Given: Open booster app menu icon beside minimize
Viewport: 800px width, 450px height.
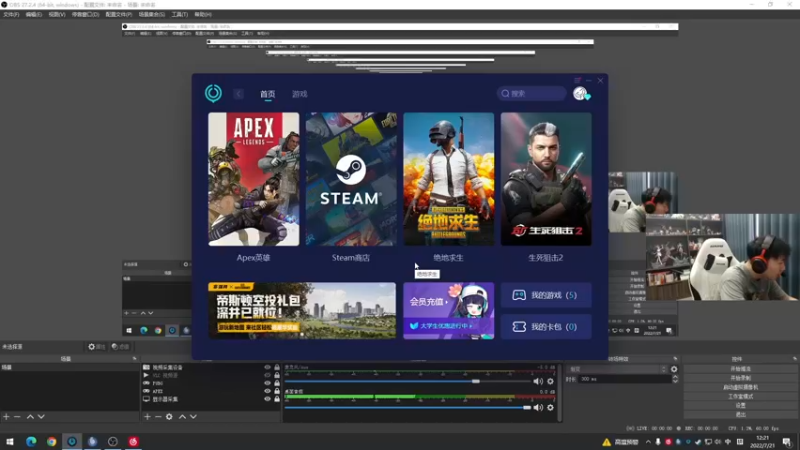Looking at the screenshot, I should click(577, 80).
